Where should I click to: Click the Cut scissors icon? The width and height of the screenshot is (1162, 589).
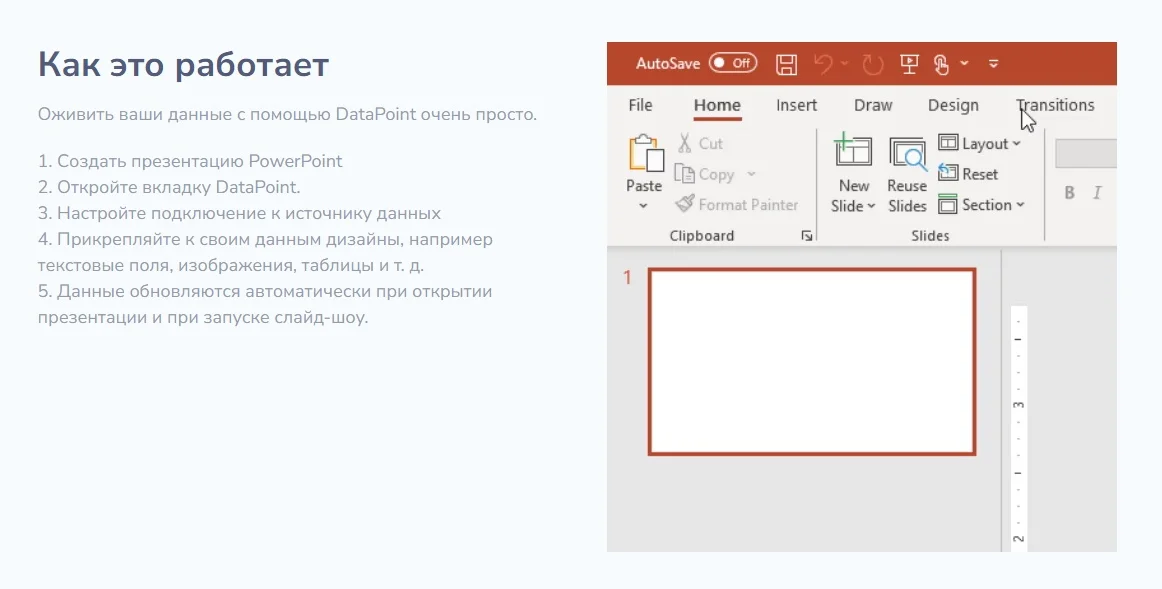[x=685, y=143]
